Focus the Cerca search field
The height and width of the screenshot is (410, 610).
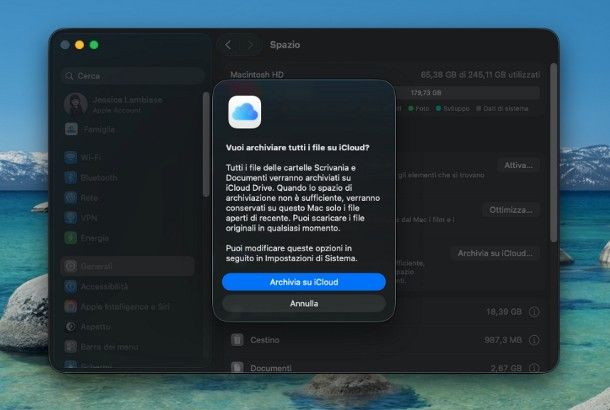click(133, 76)
